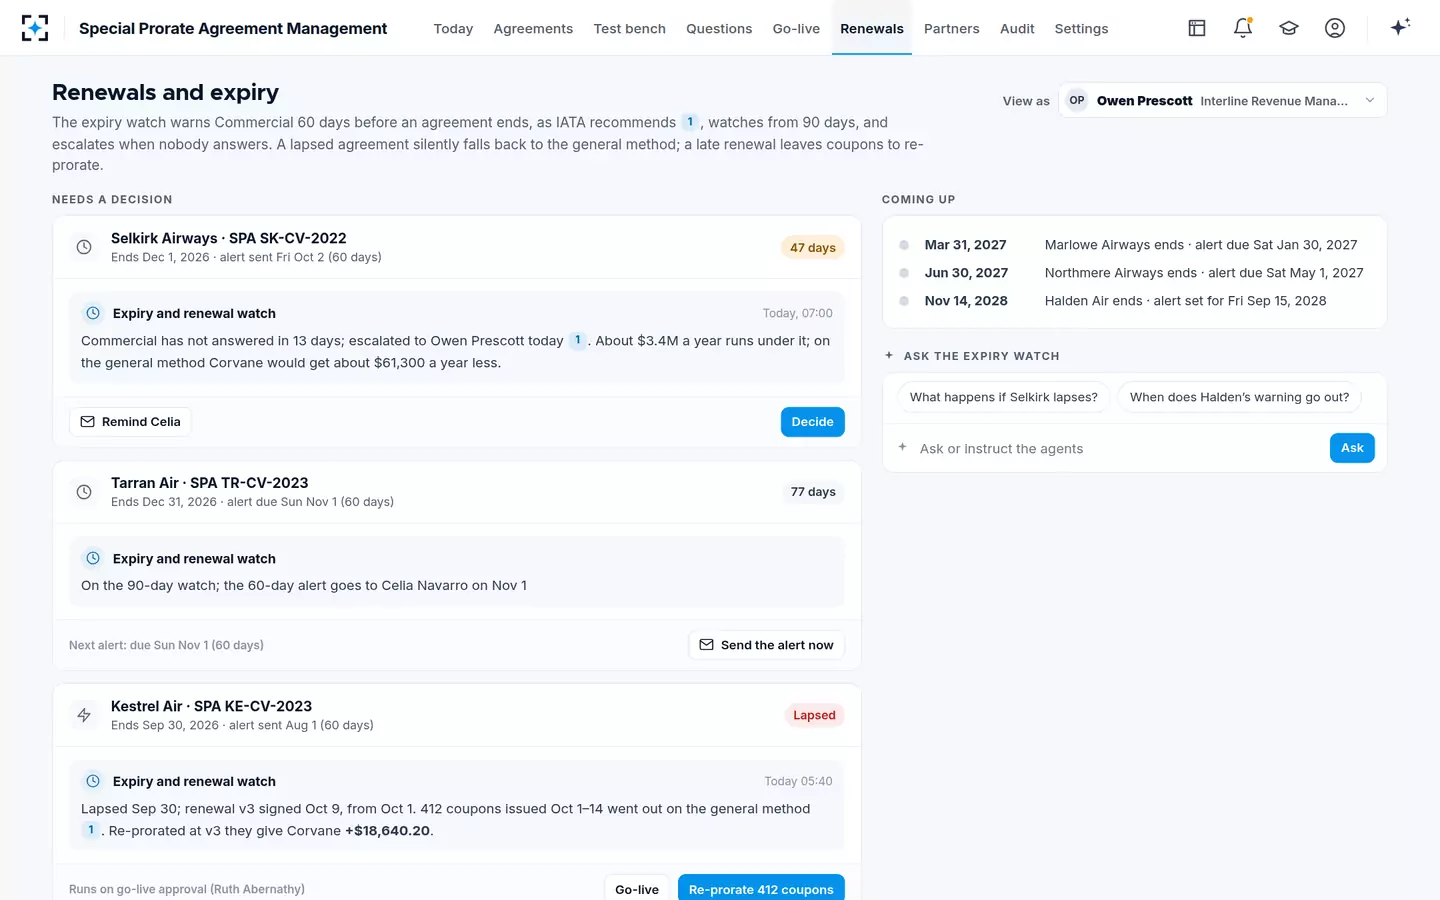Image resolution: width=1440 pixels, height=900 pixels.
Task: Open the graduation cap learning icon
Action: pos(1289,28)
